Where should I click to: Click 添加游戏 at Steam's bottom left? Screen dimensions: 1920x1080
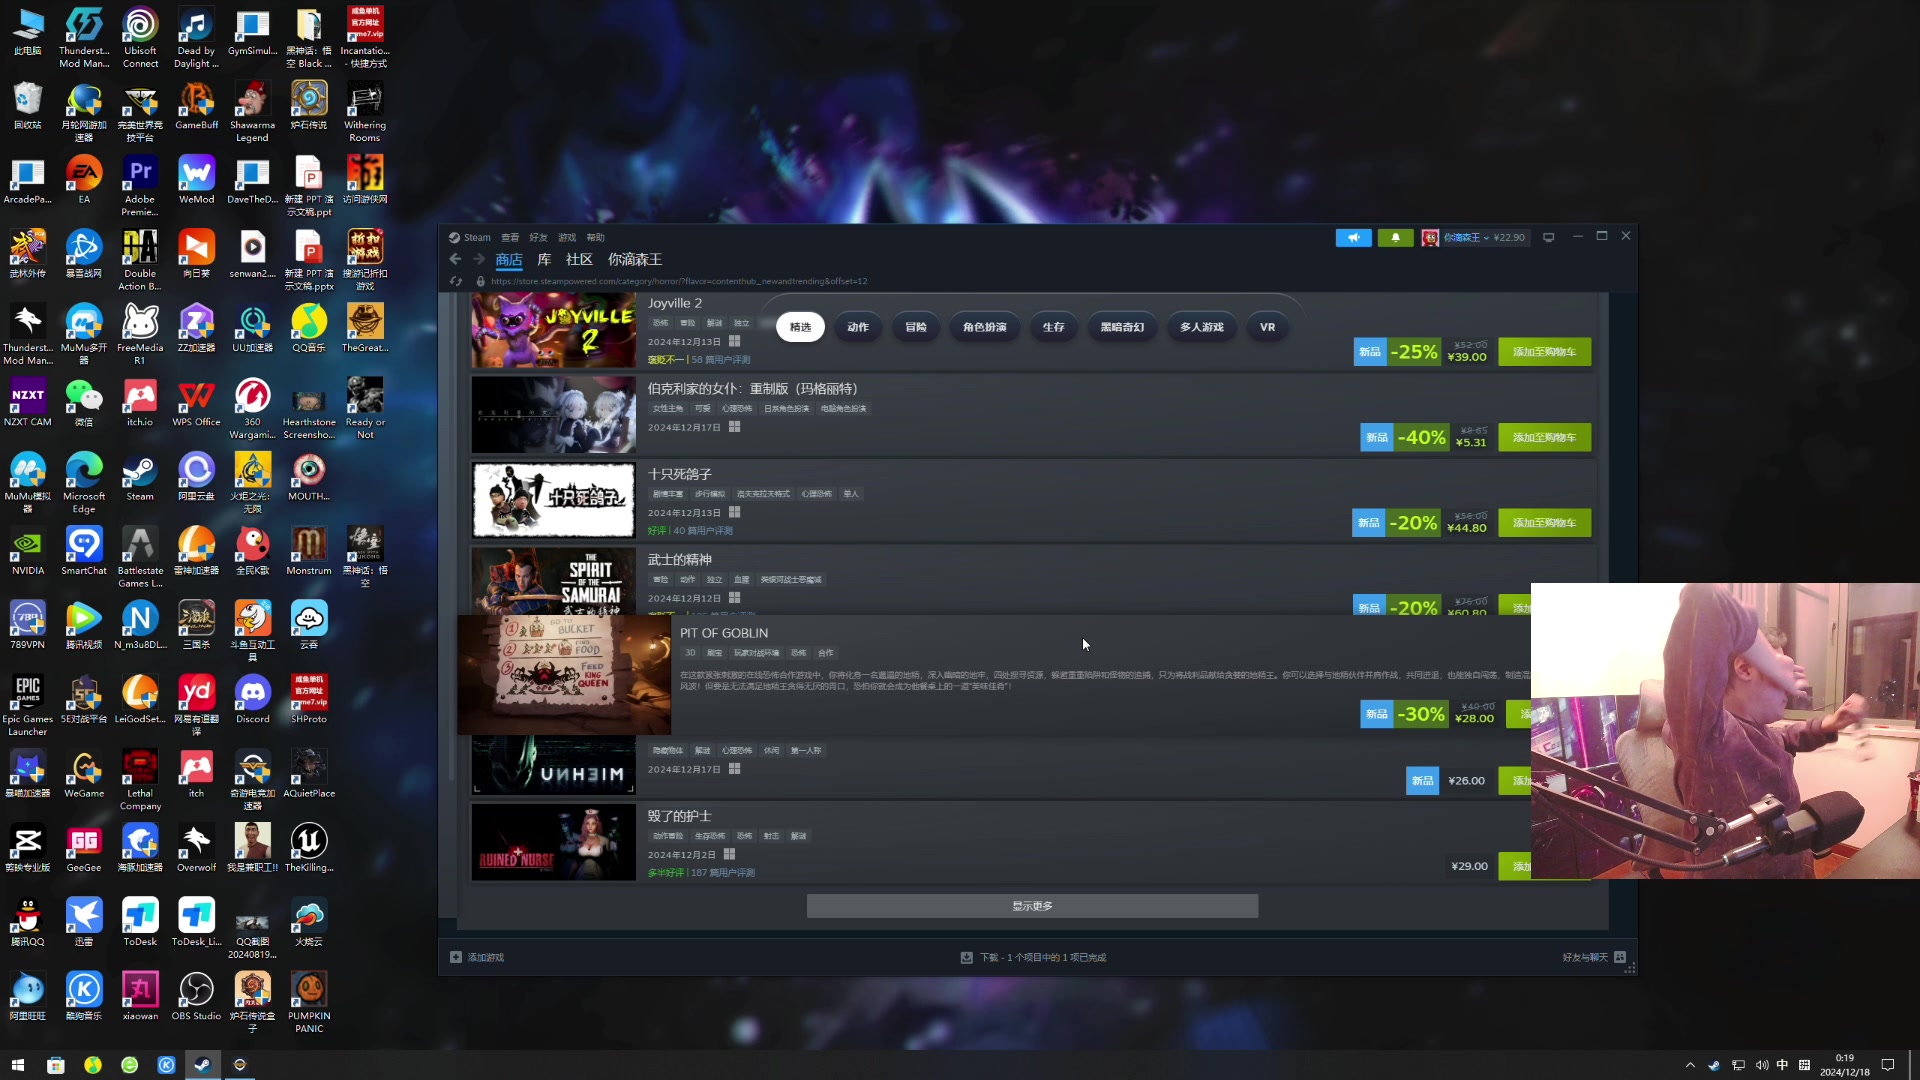point(477,957)
